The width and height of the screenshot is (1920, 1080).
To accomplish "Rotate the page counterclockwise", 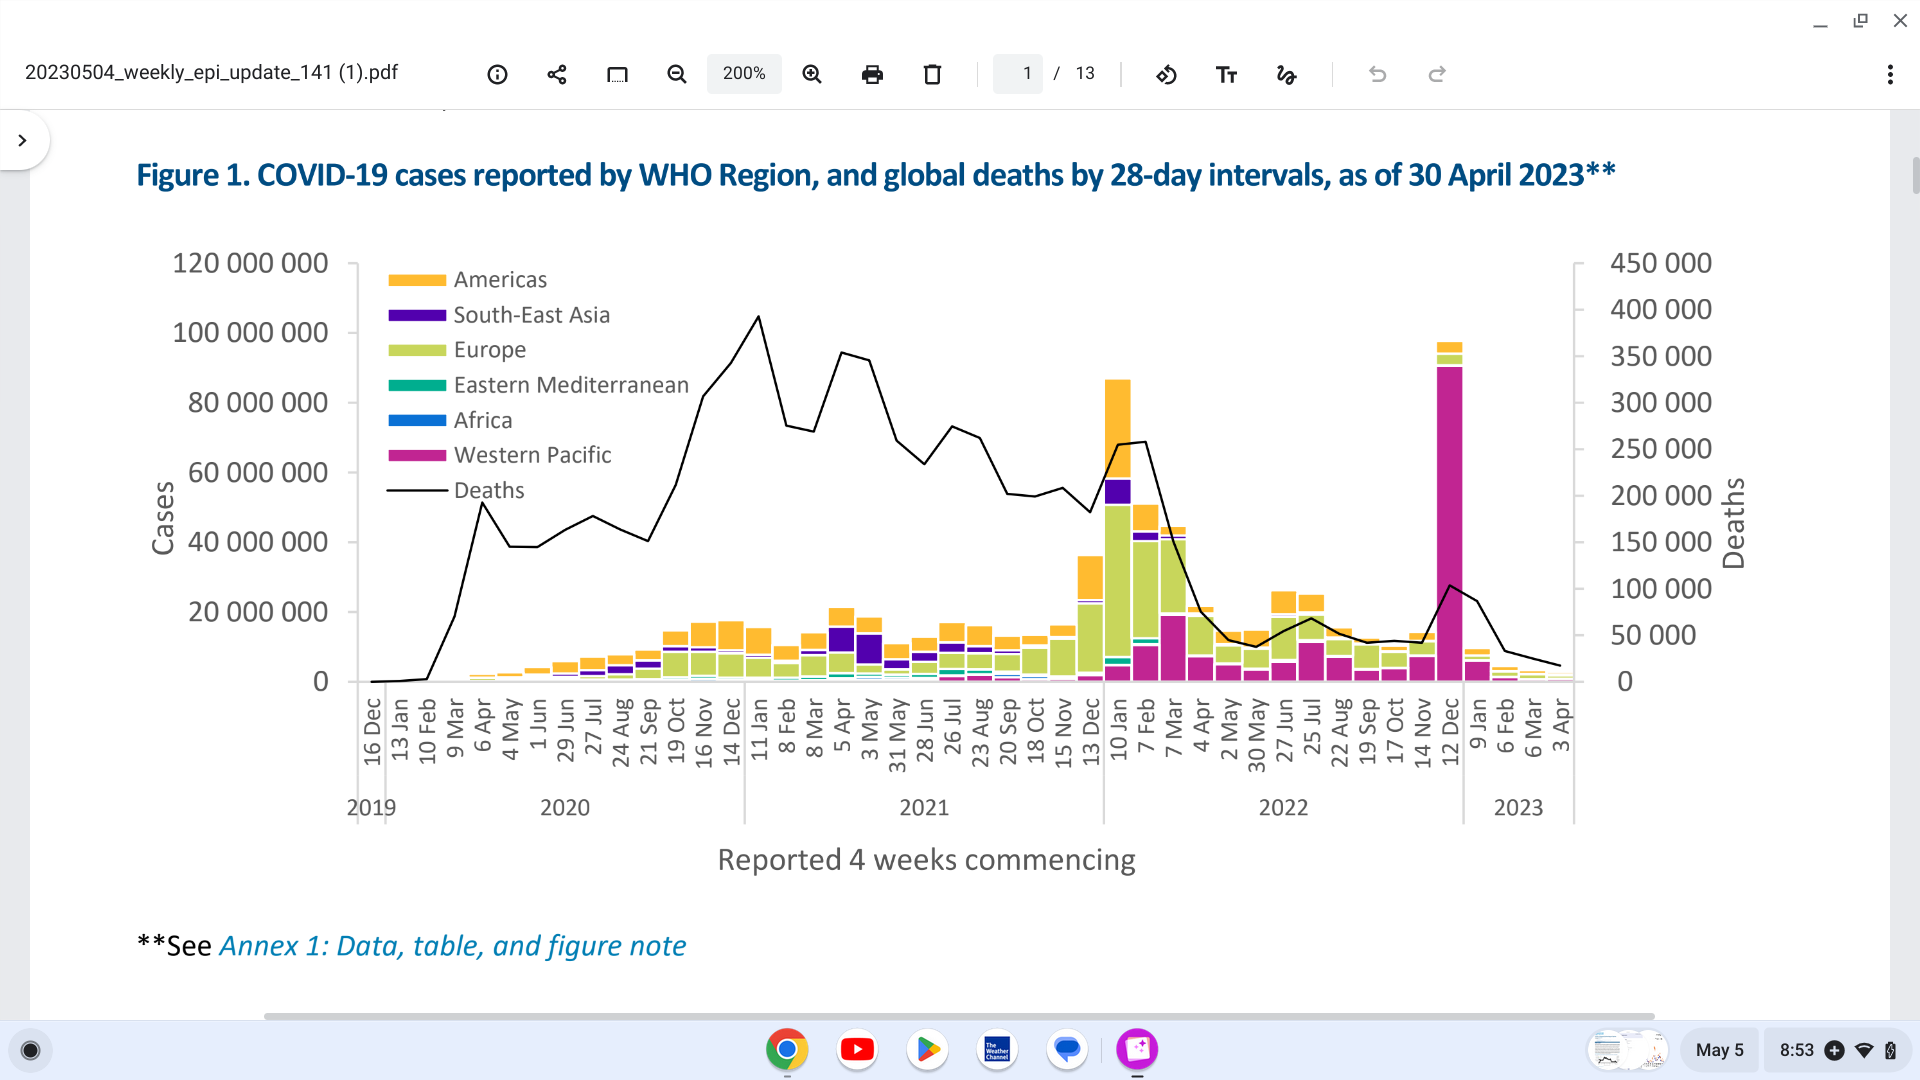I will point(1166,74).
